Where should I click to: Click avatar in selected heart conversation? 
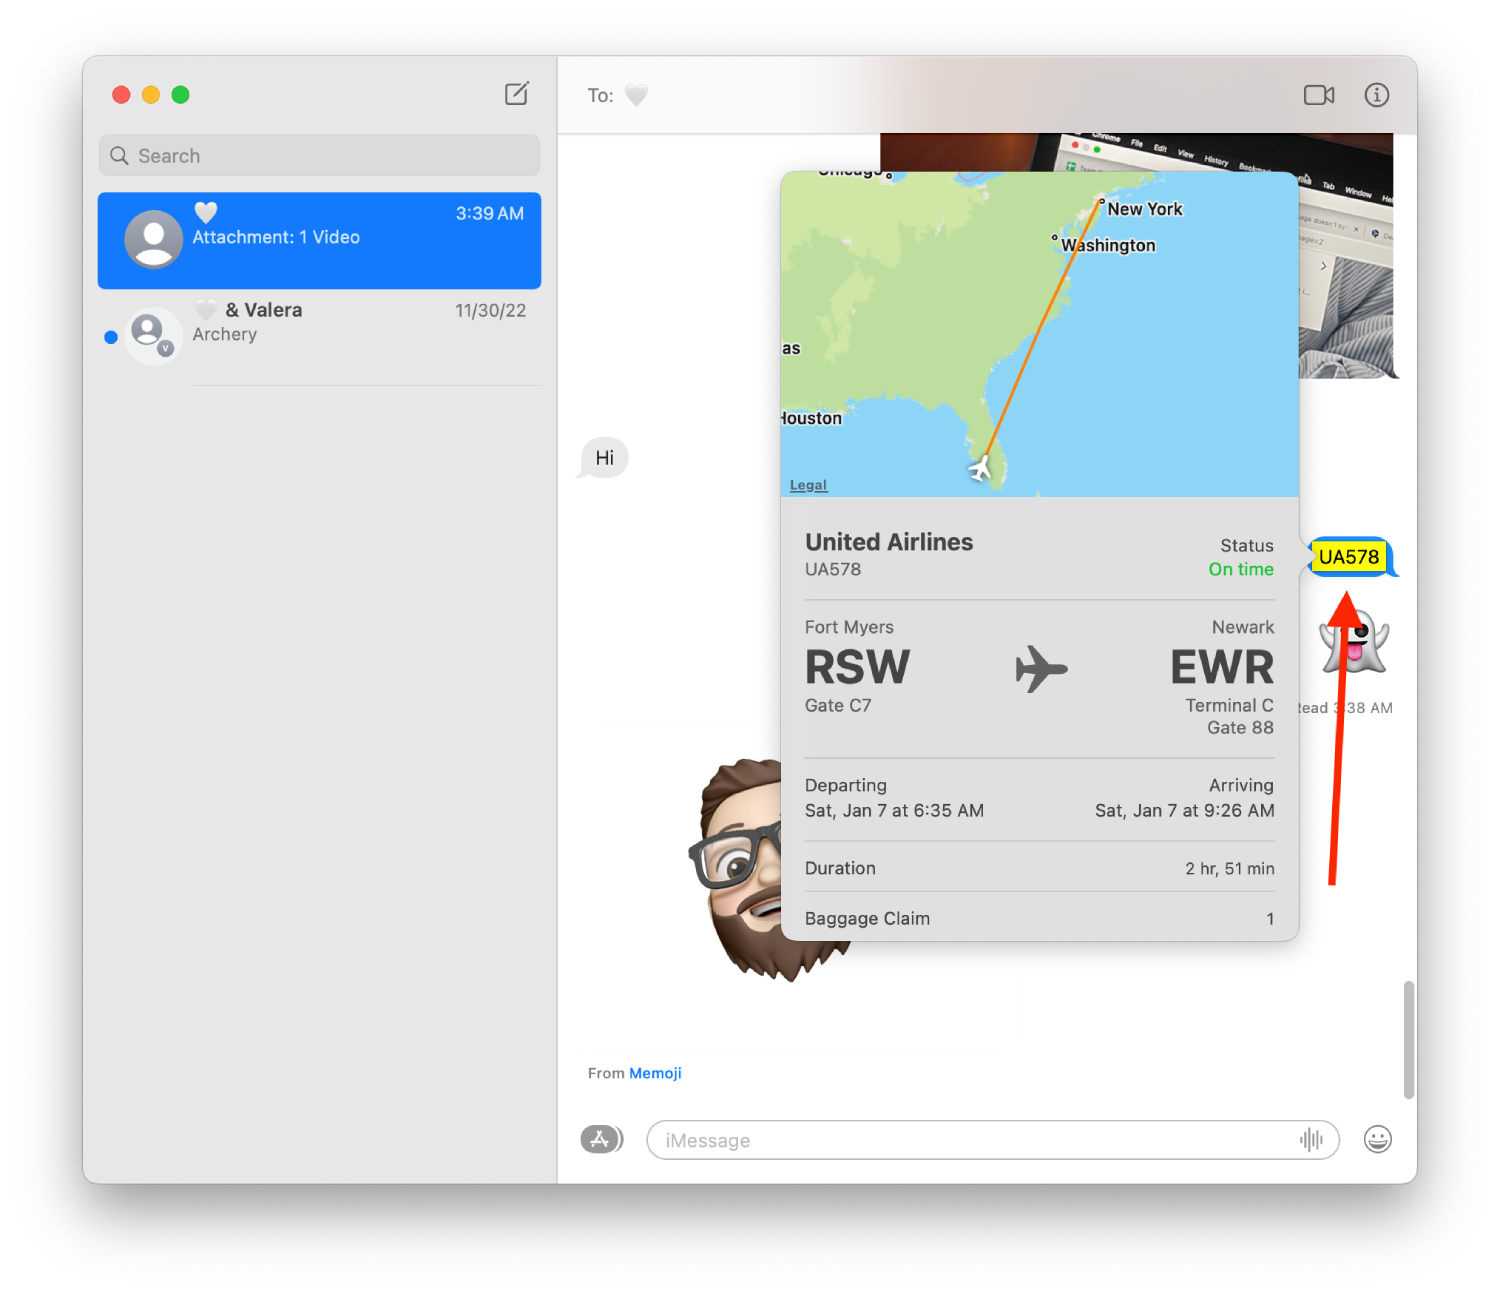pos(153,240)
